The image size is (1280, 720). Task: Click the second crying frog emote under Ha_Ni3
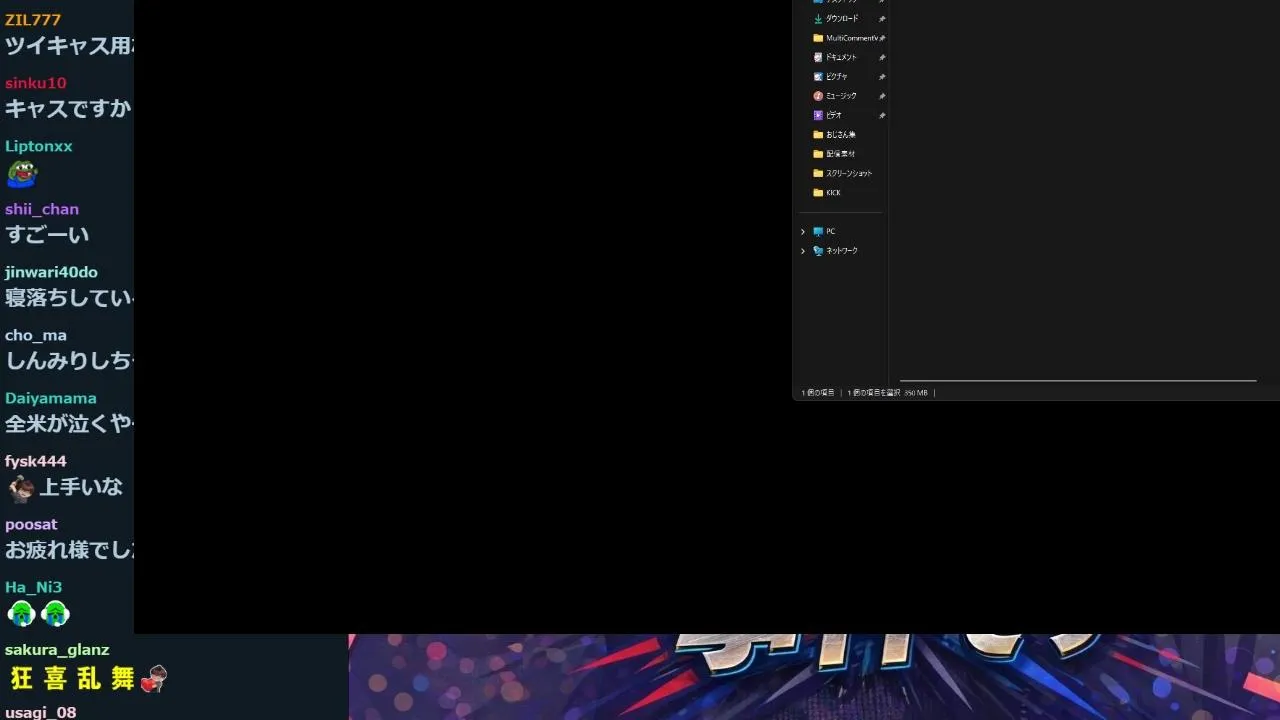(x=55, y=613)
